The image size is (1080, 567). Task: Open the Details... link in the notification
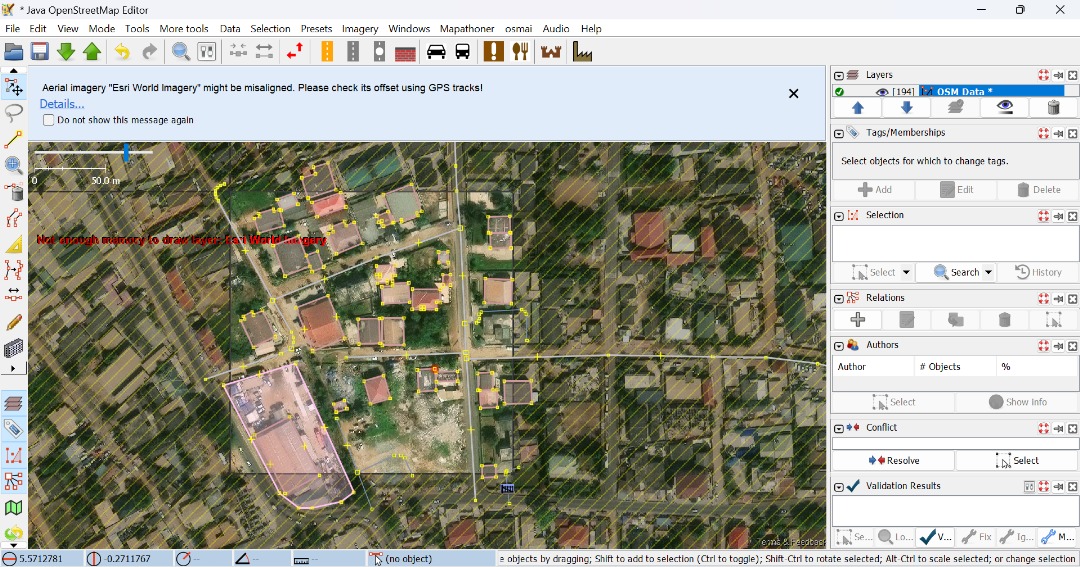[62, 104]
